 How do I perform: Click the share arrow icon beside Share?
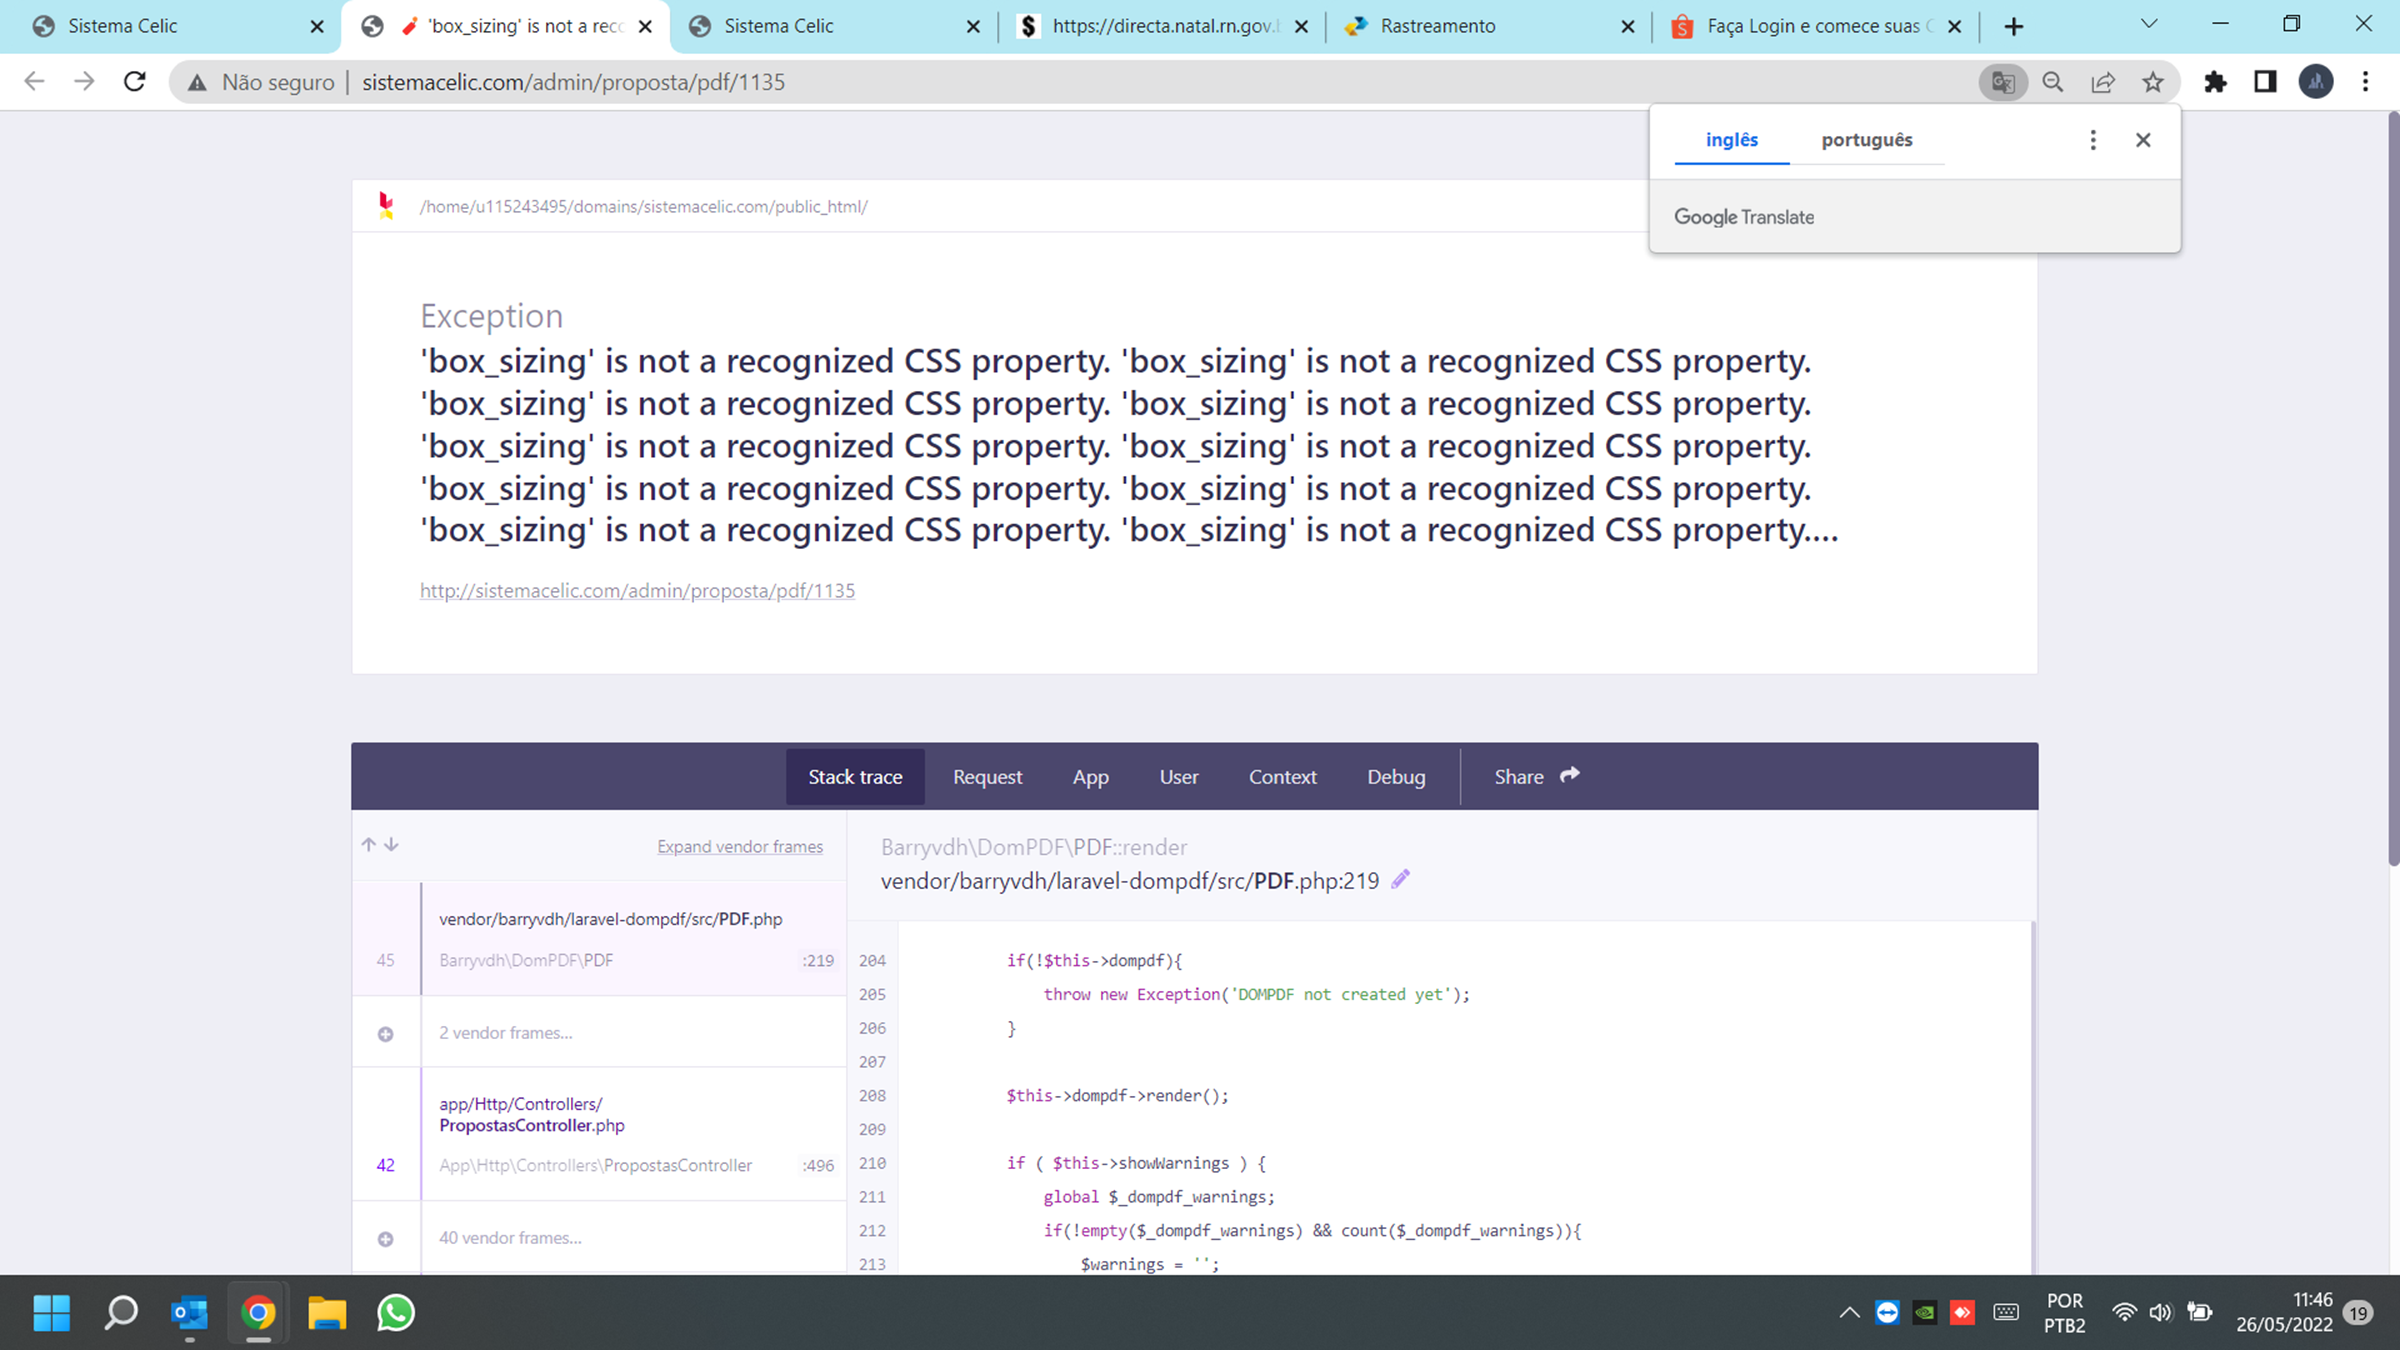click(1568, 774)
